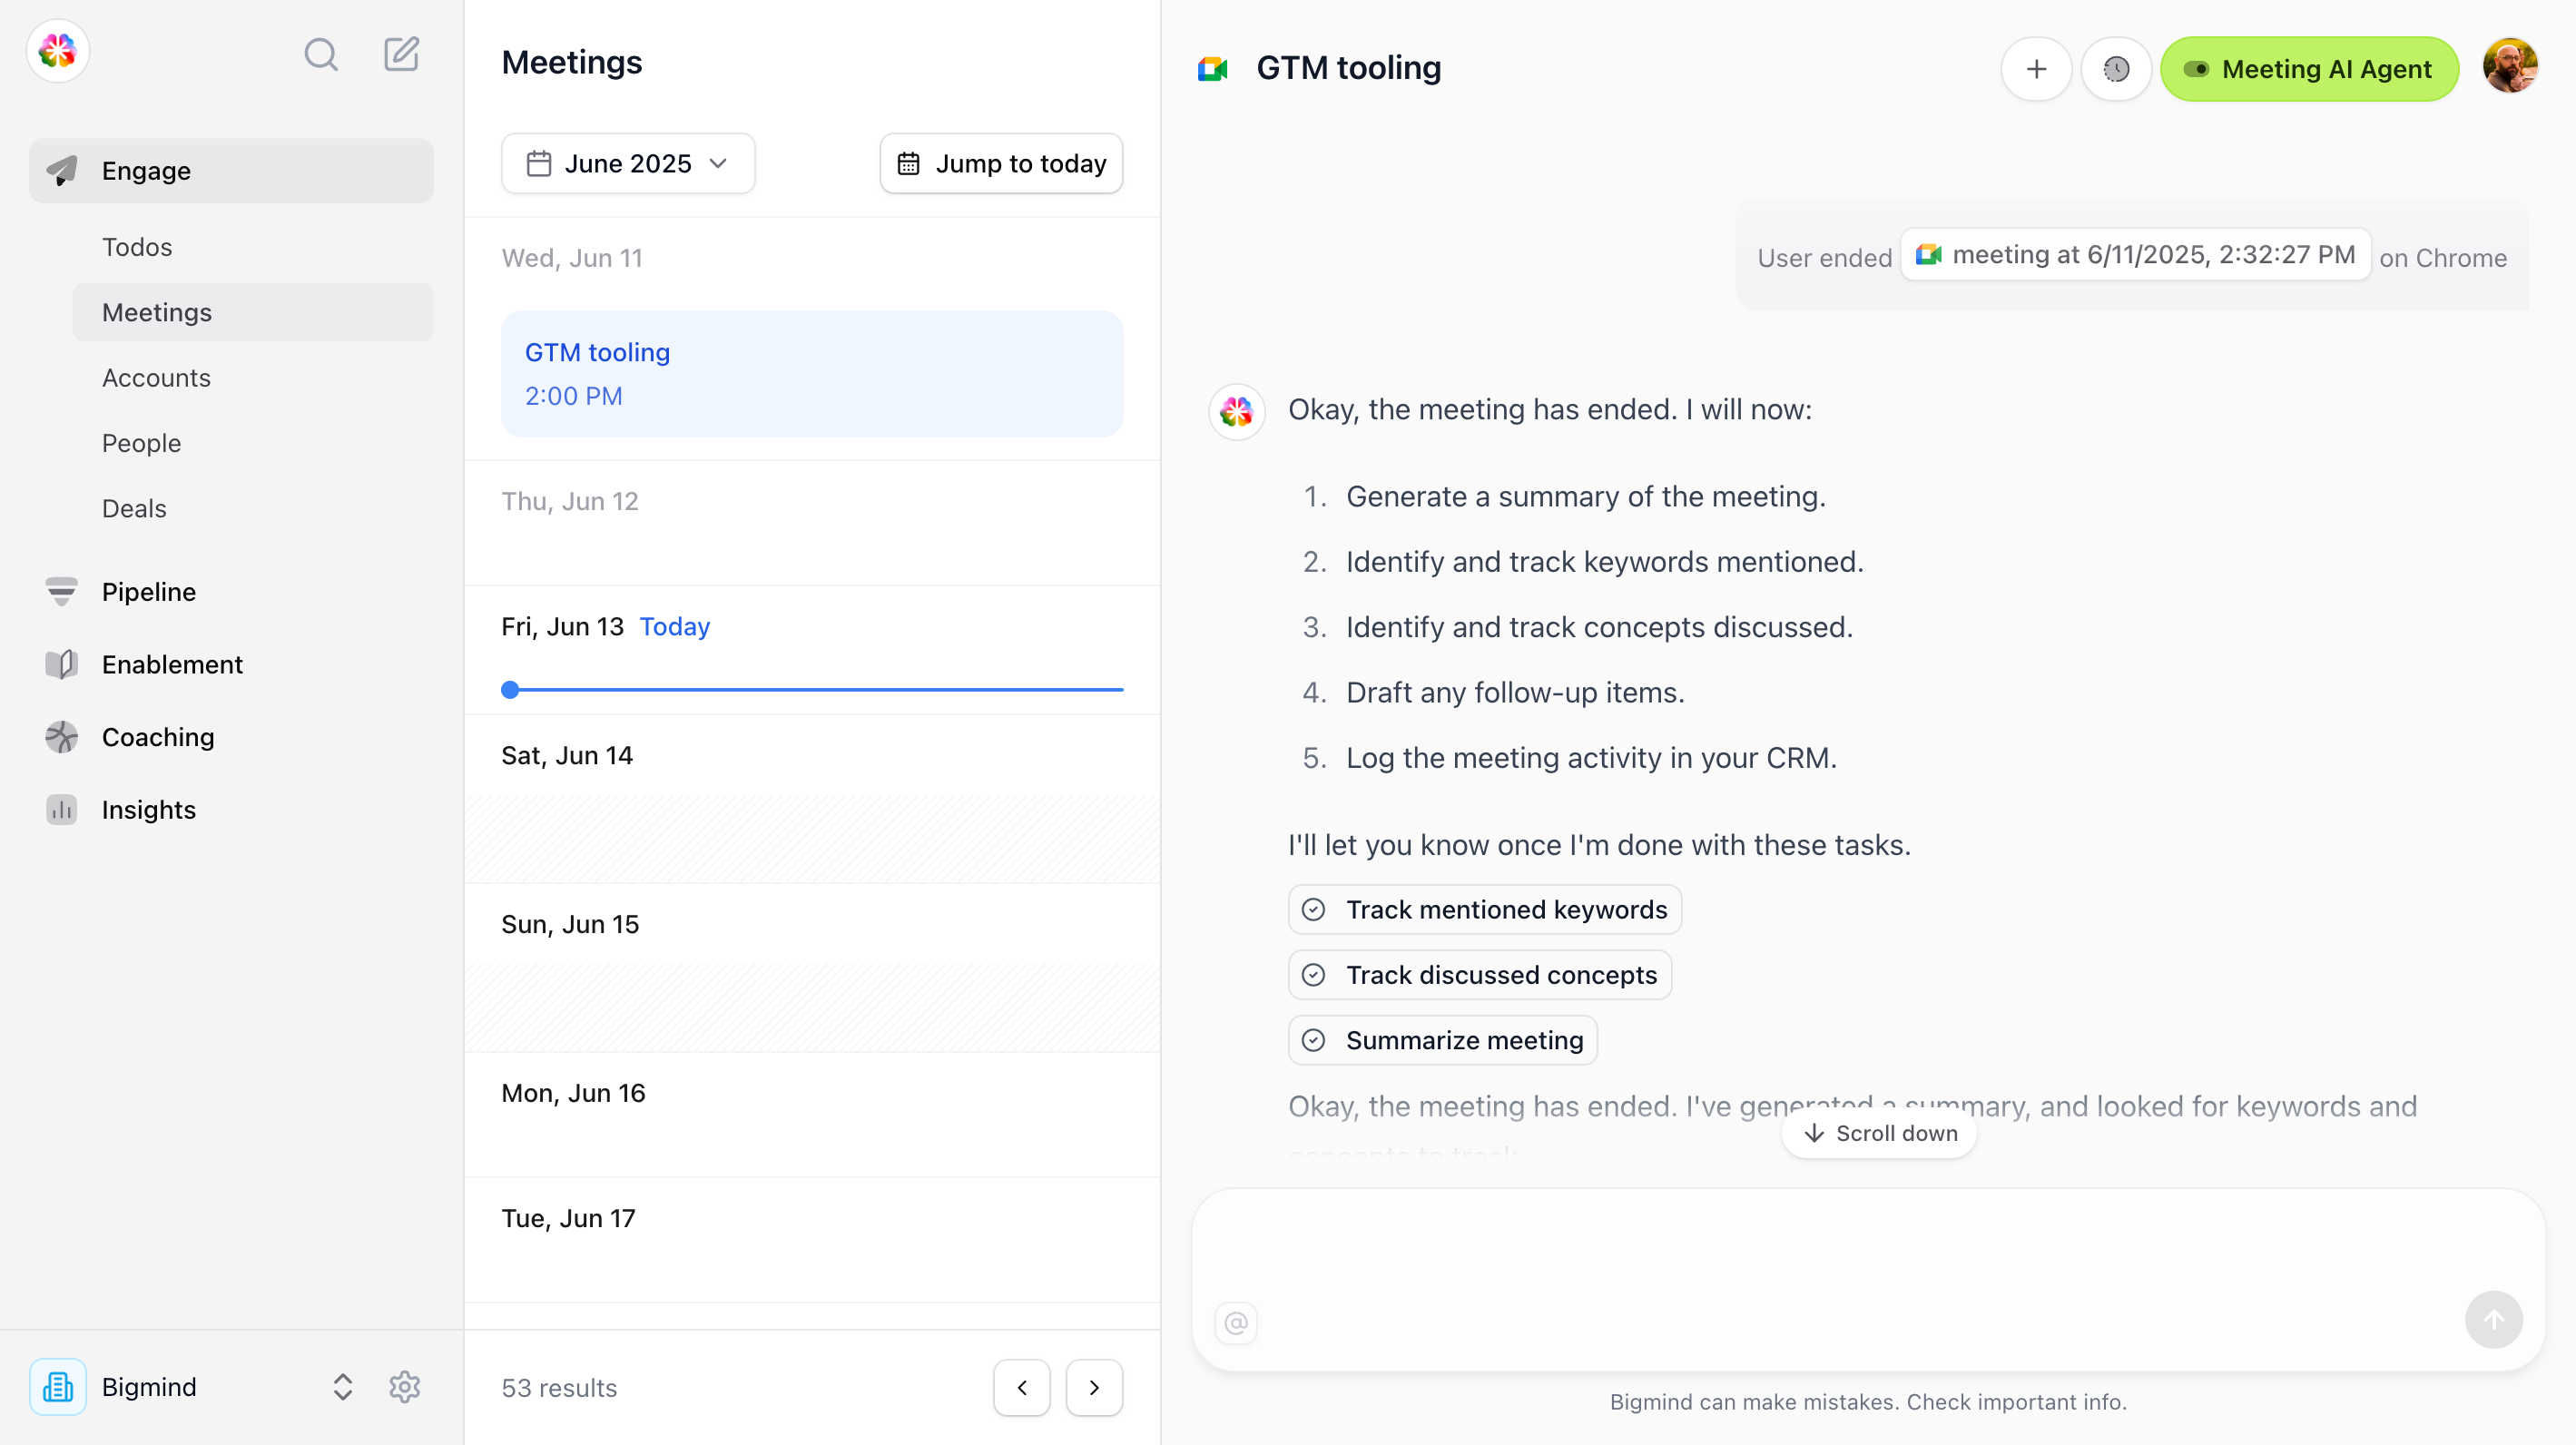Click the search magnifier icon
This screenshot has height=1445, width=2576.
click(x=321, y=54)
